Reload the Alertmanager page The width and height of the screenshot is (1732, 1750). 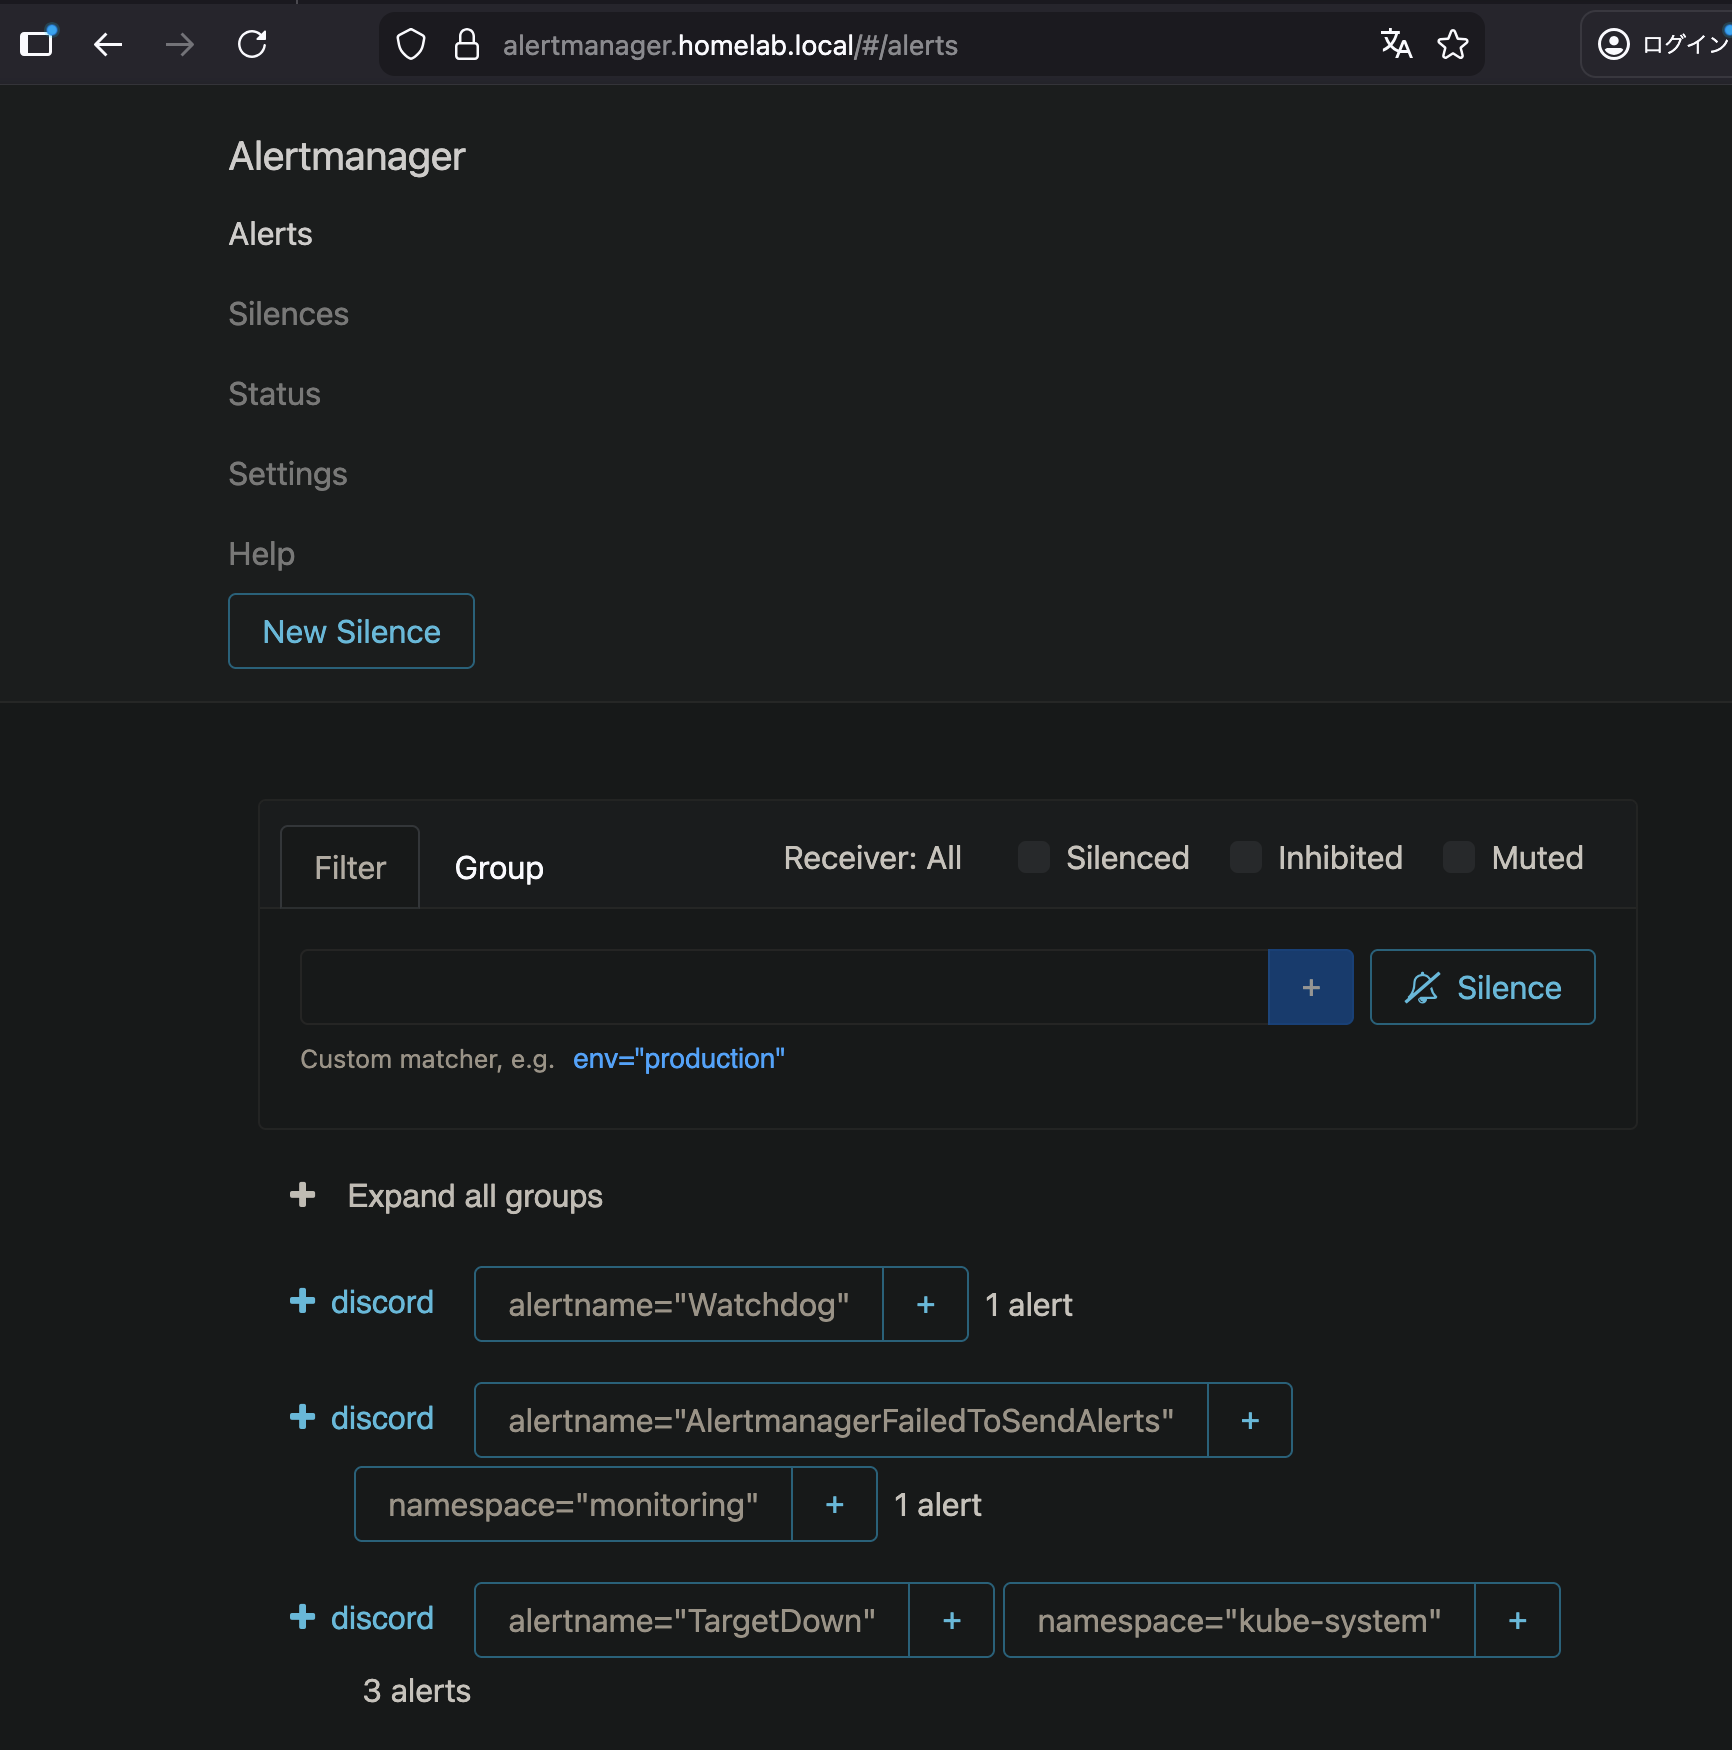pyautogui.click(x=252, y=44)
